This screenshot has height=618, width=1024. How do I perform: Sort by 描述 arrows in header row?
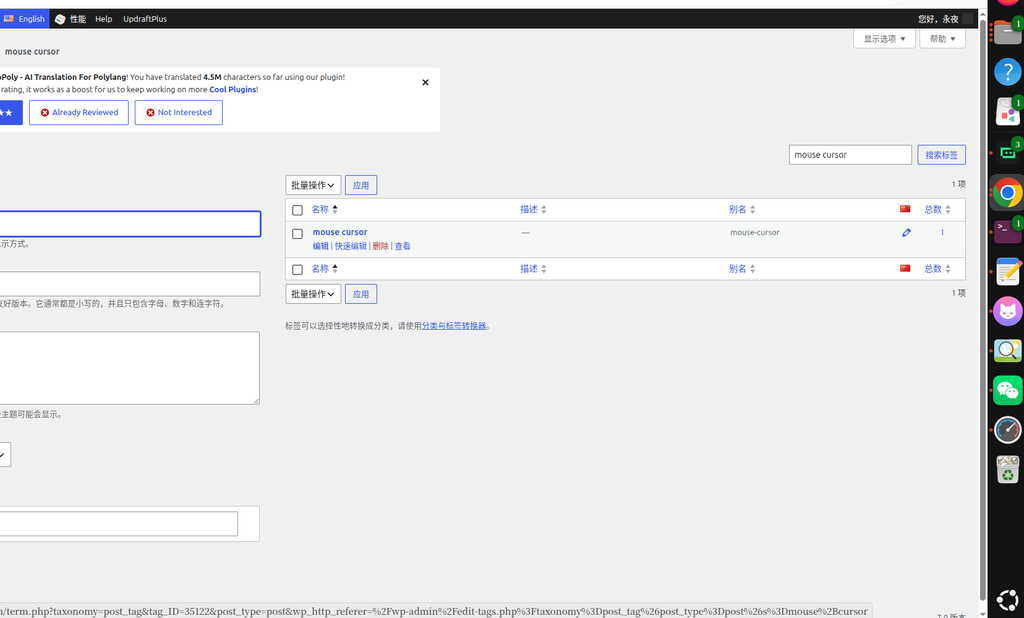pyautogui.click(x=543, y=209)
